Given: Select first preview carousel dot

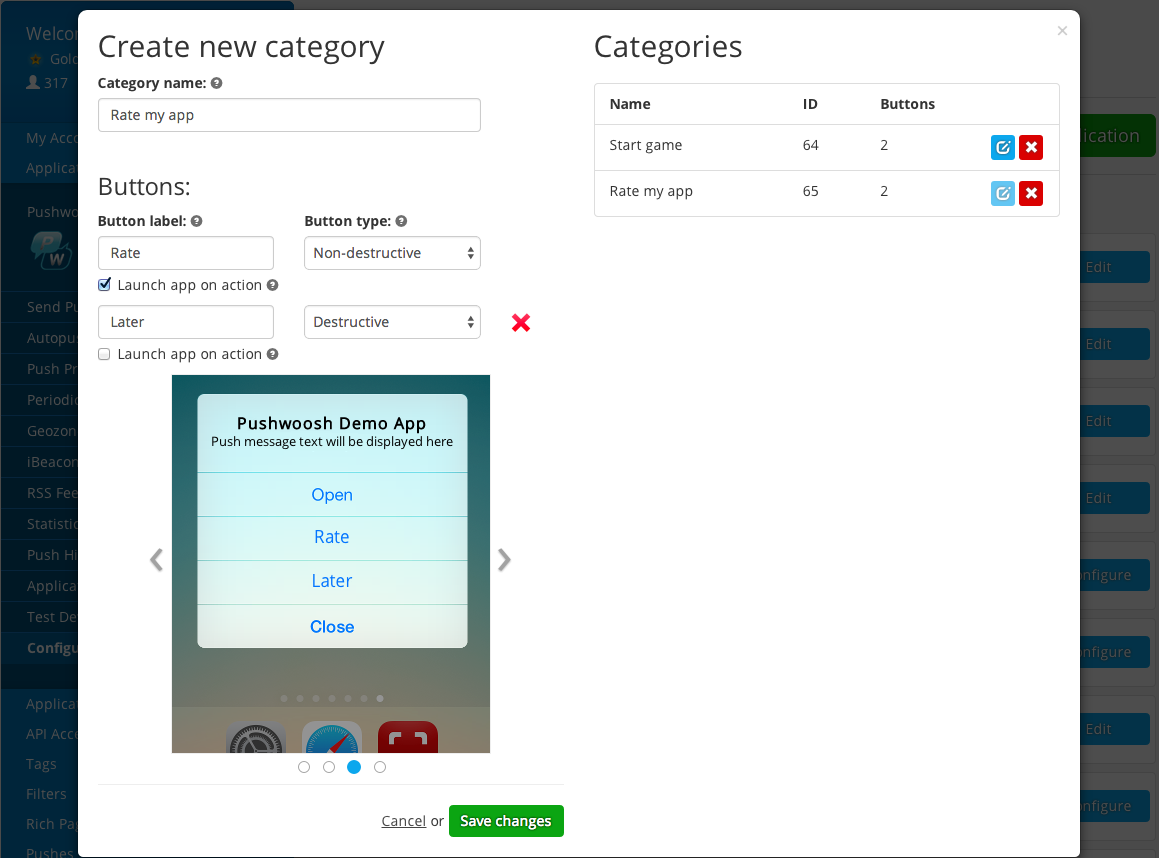Looking at the screenshot, I should click(x=304, y=767).
